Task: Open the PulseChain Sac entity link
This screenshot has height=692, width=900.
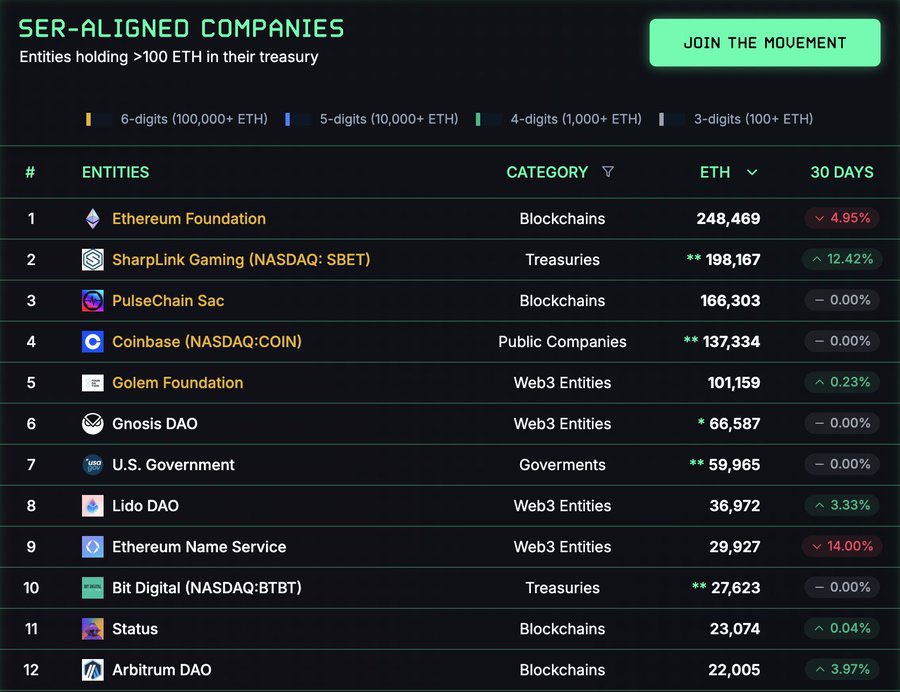Action: [166, 300]
